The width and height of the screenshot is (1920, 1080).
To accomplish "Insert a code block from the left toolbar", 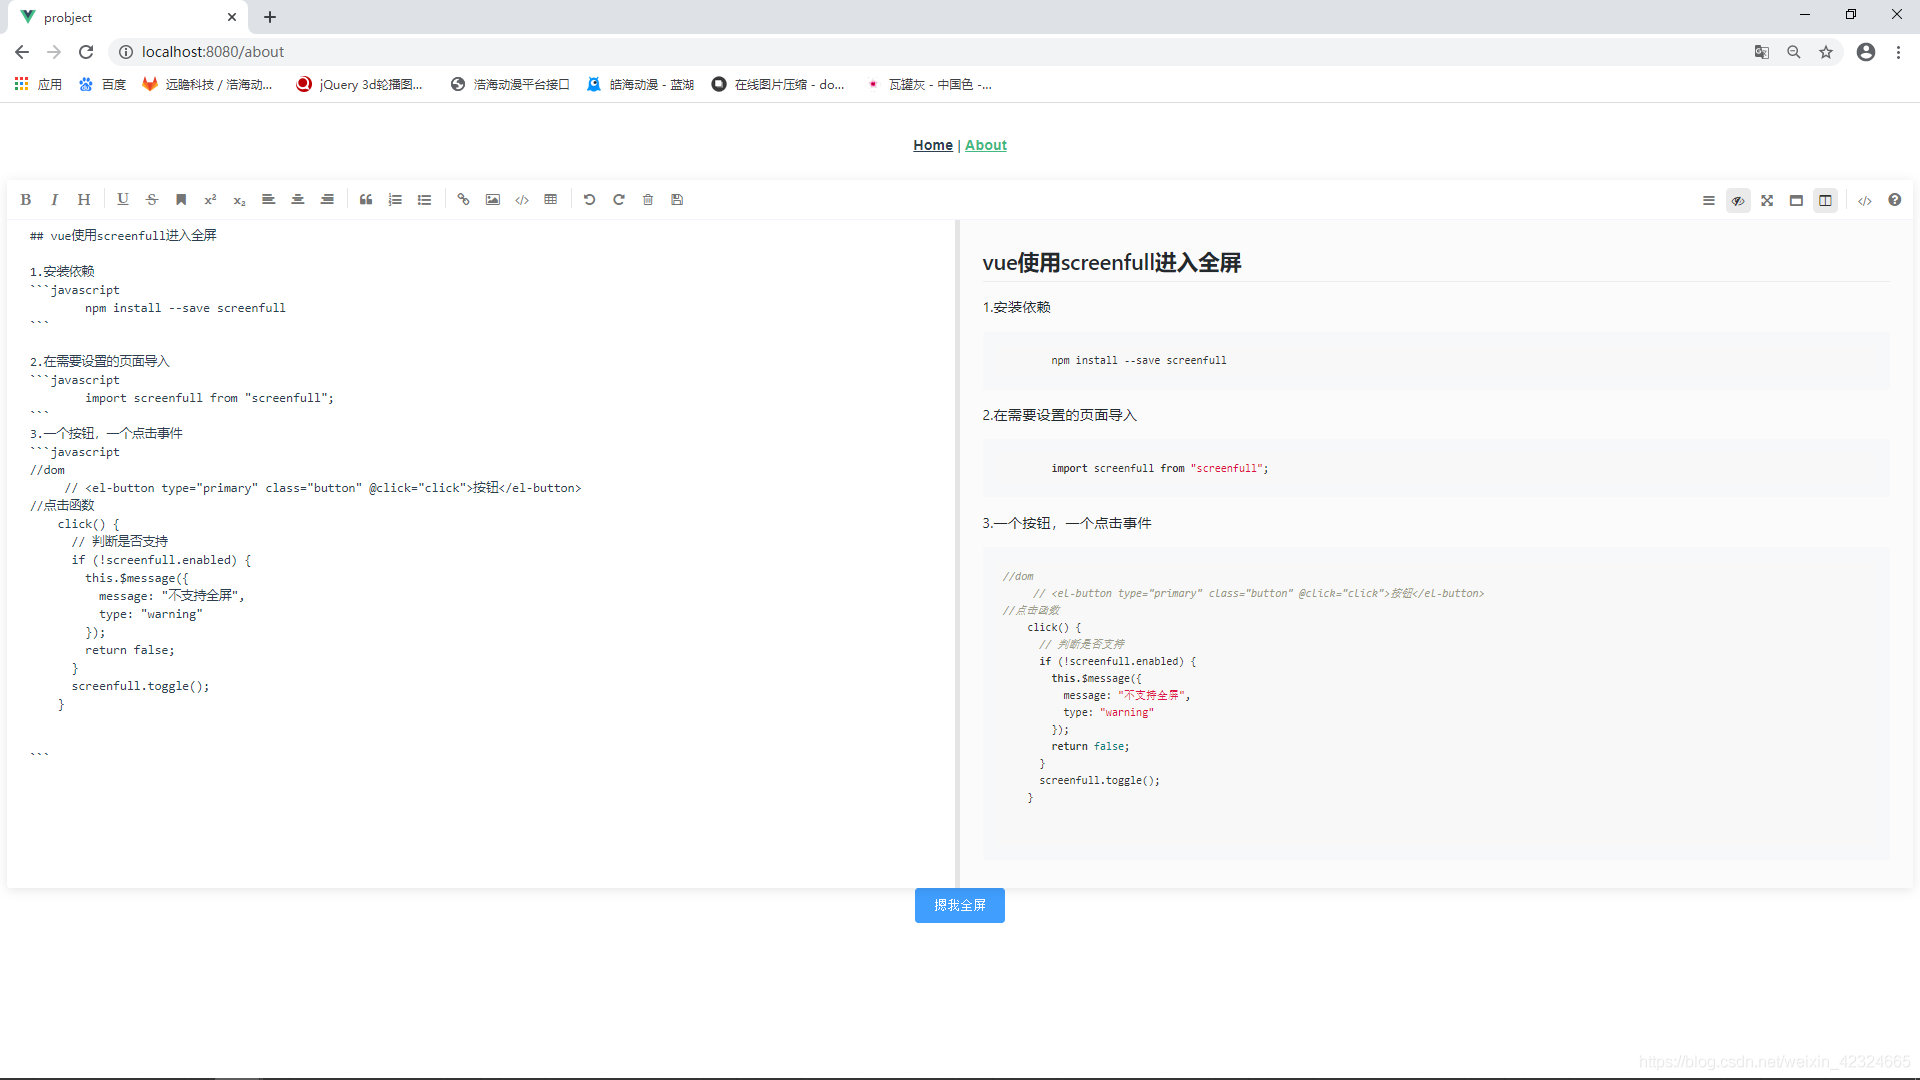I will tap(522, 200).
